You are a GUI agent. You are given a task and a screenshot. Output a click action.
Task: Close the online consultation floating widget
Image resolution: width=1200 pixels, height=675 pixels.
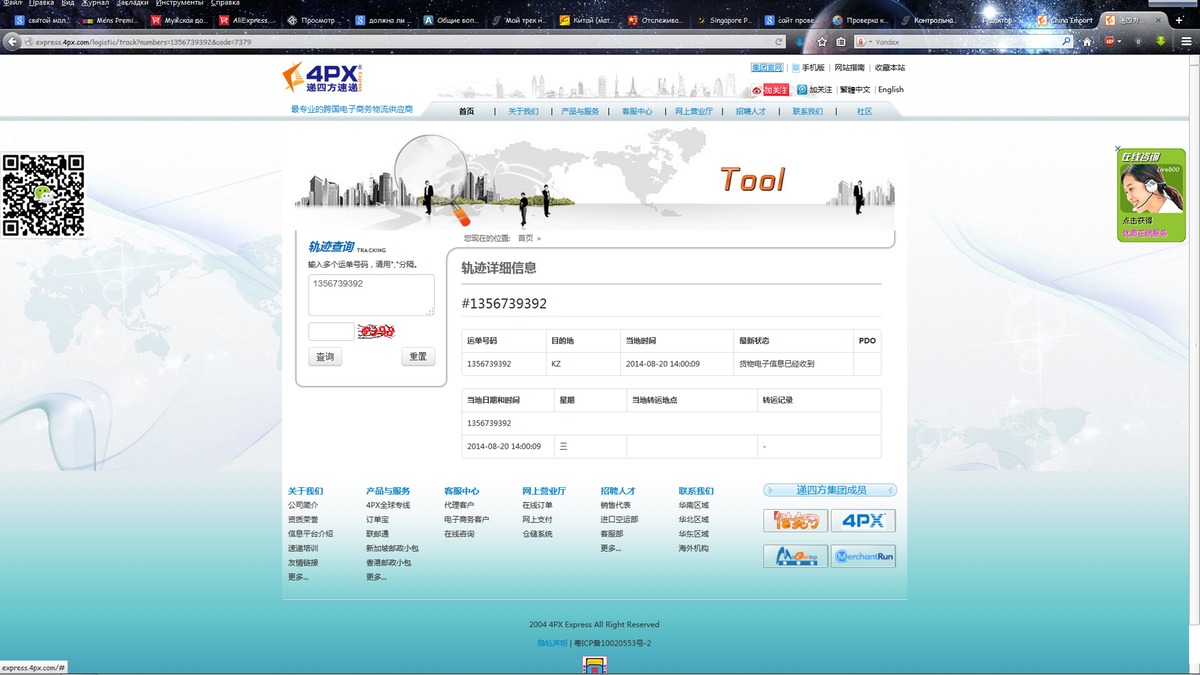1118,149
